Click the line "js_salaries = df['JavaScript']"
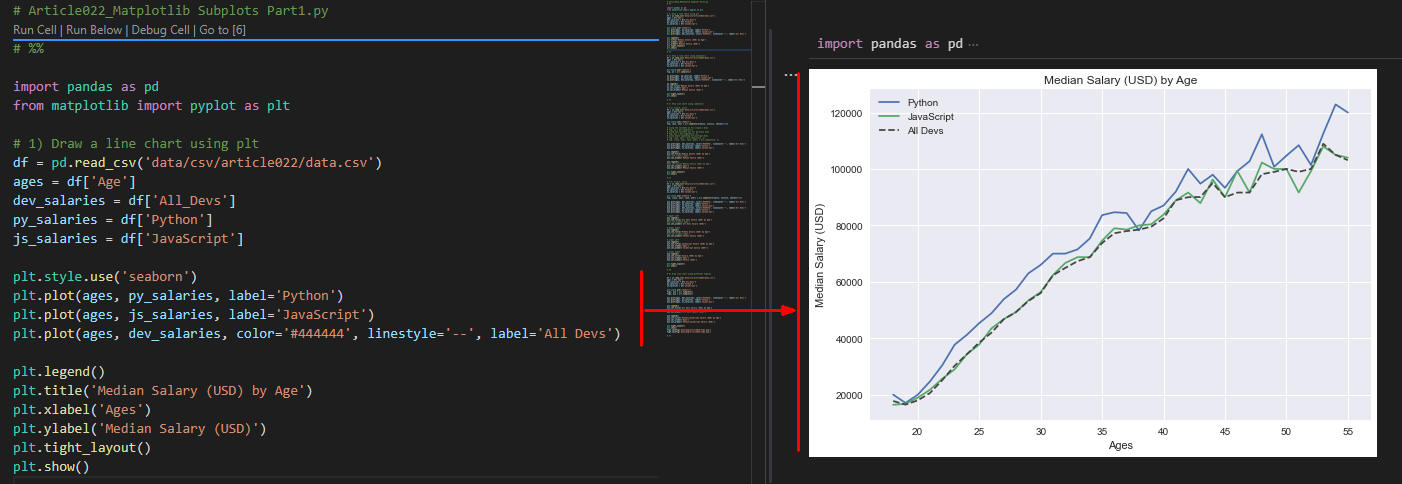The height and width of the screenshot is (484, 1402). [x=128, y=239]
